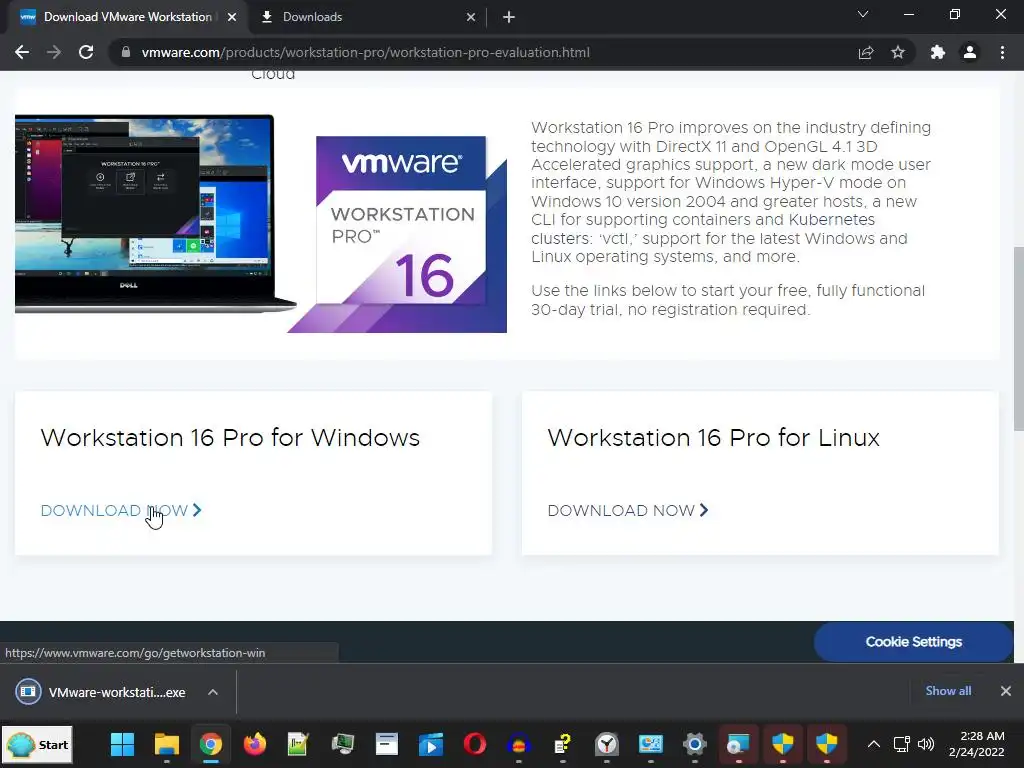Click the Dell laptop screenshot image
Screen dimensions: 1024x768
[154, 213]
